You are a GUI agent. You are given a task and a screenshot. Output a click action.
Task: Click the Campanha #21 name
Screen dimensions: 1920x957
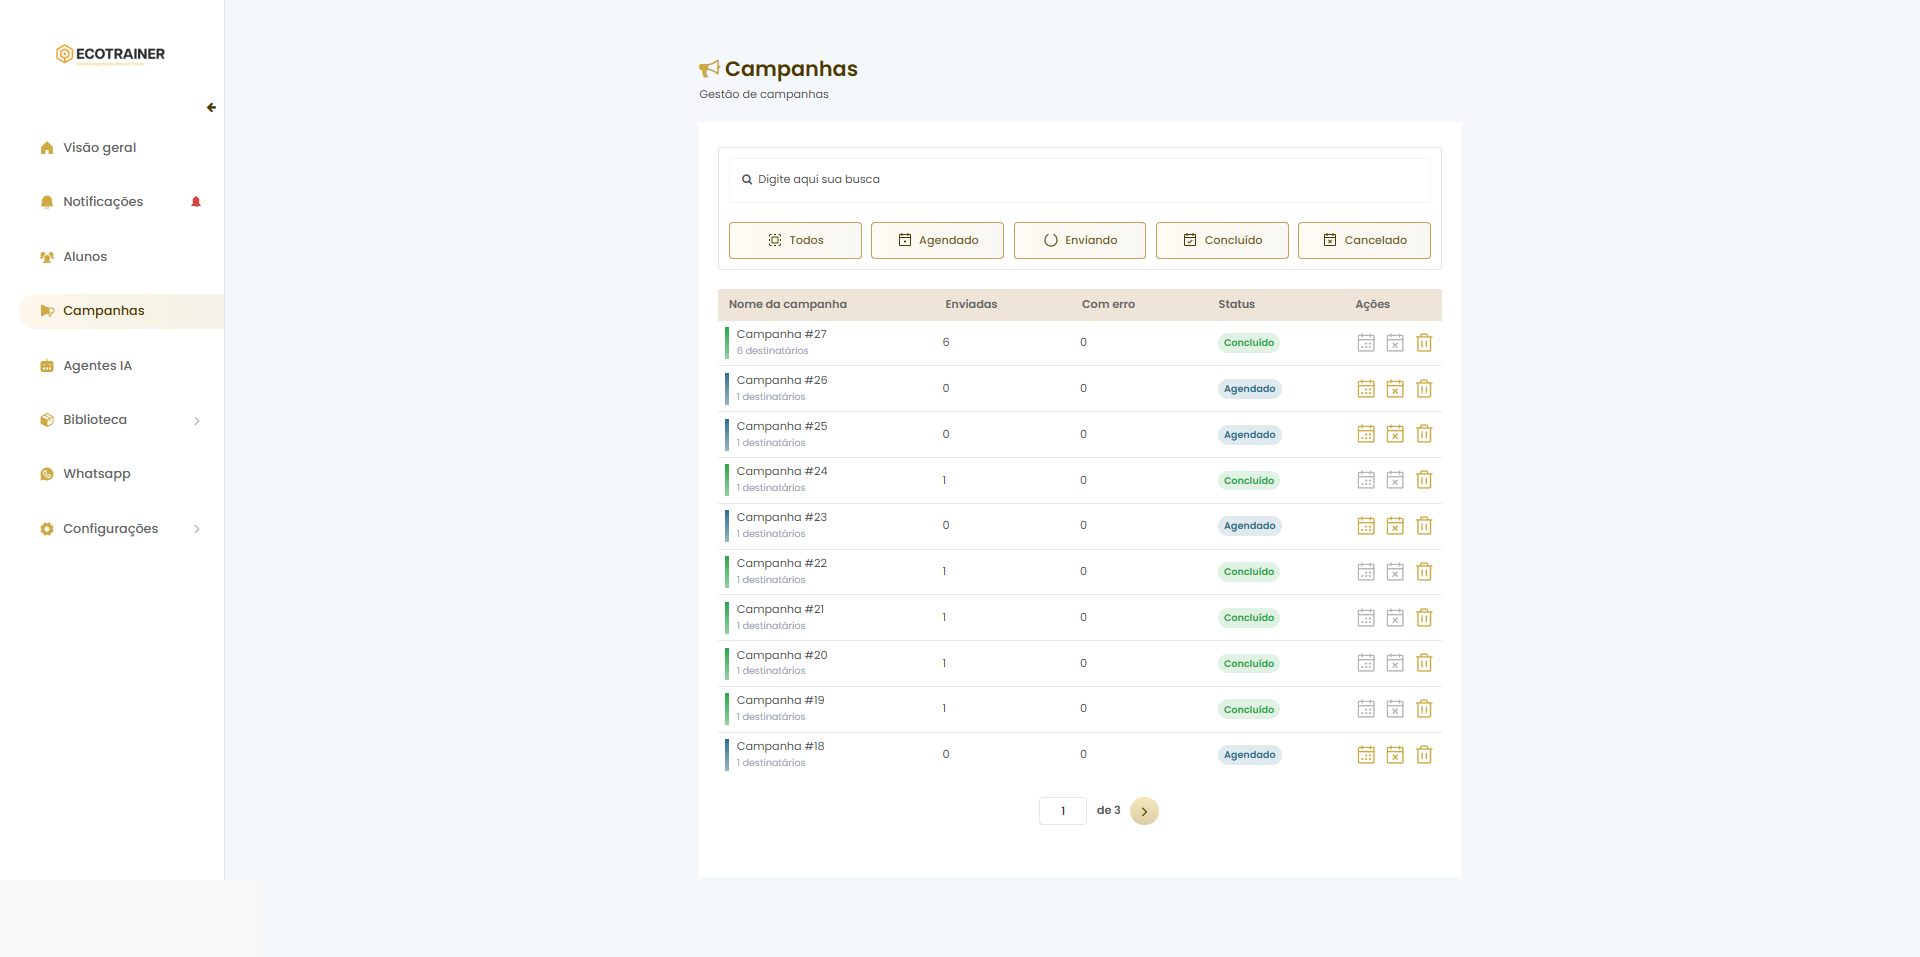click(781, 610)
